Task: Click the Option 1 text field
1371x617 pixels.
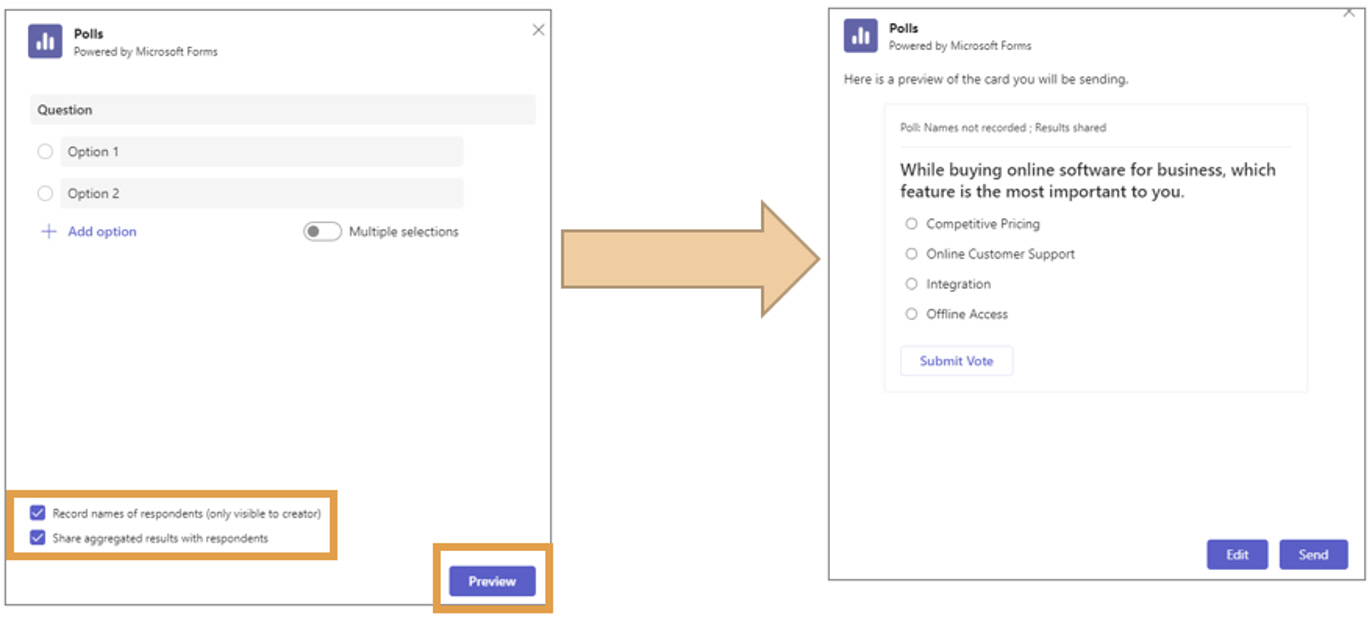Action: coord(261,152)
